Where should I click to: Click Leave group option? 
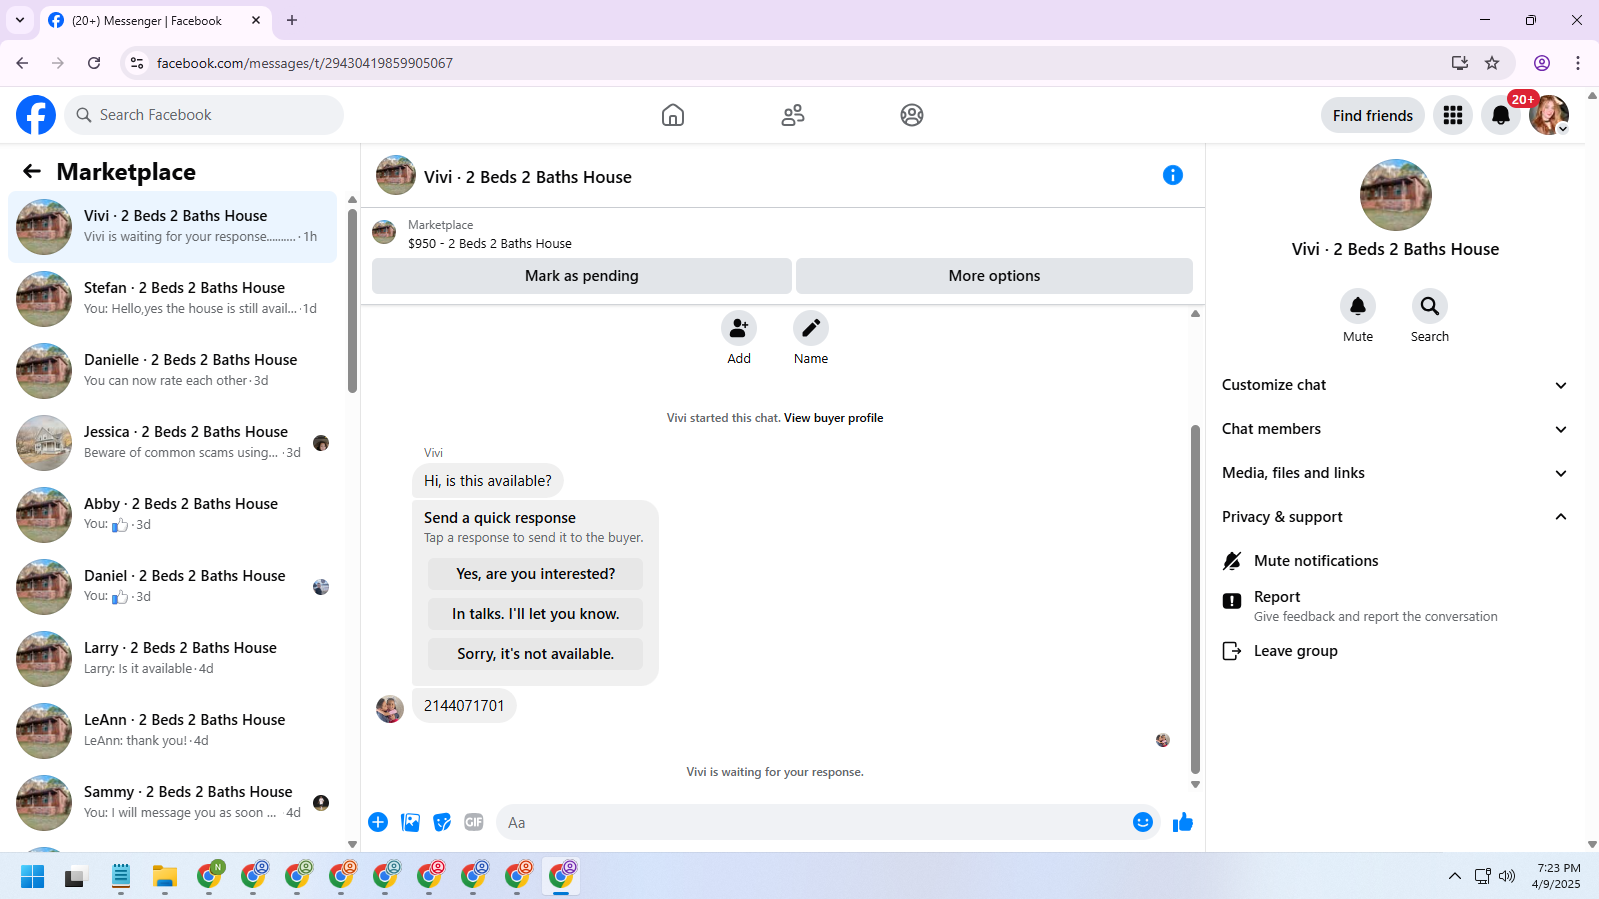click(x=1395, y=651)
